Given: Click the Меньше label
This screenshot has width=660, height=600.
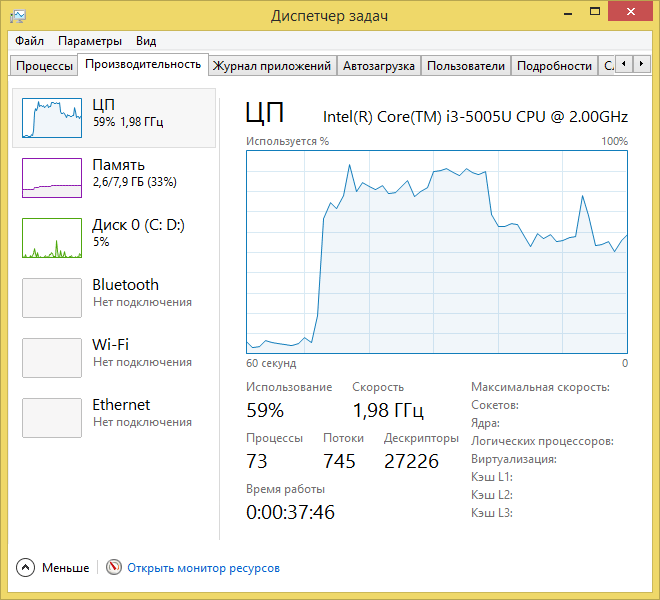Looking at the screenshot, I should (66, 568).
